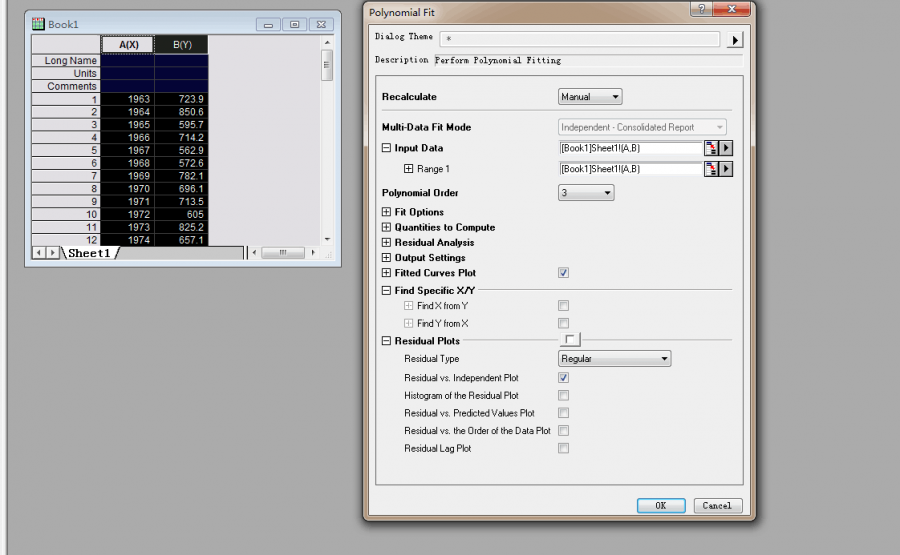Open the Dialog Theme arrow menu
This screenshot has height=555, width=900.
coord(735,40)
